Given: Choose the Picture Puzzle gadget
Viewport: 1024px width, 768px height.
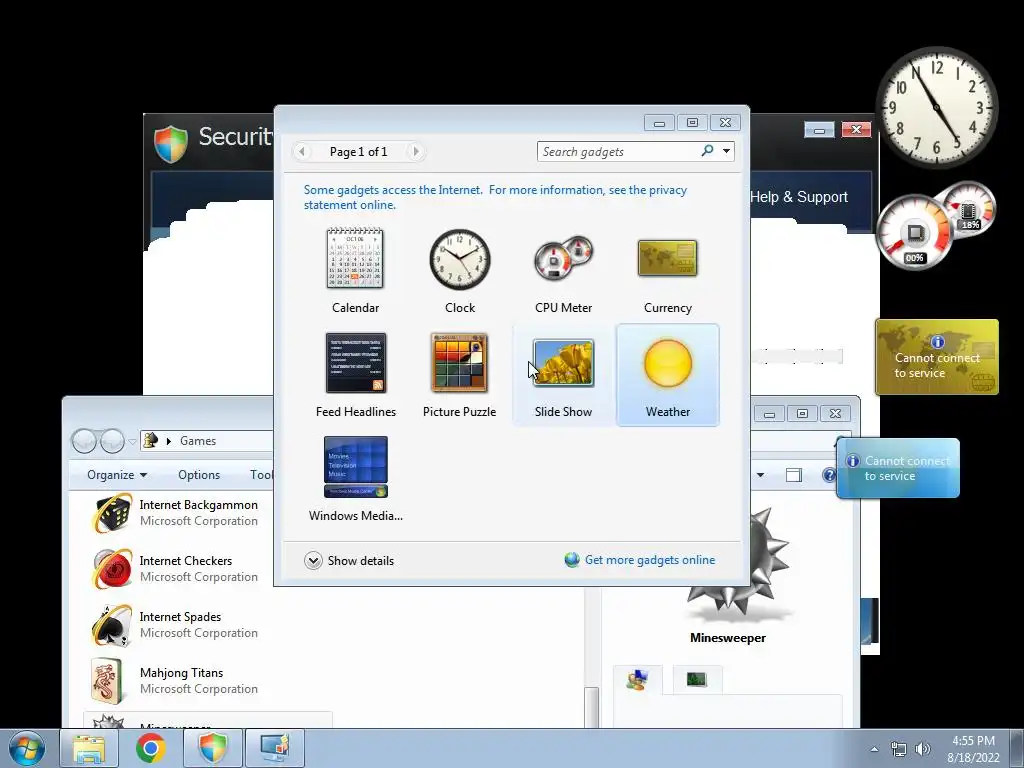Looking at the screenshot, I should click(459, 363).
